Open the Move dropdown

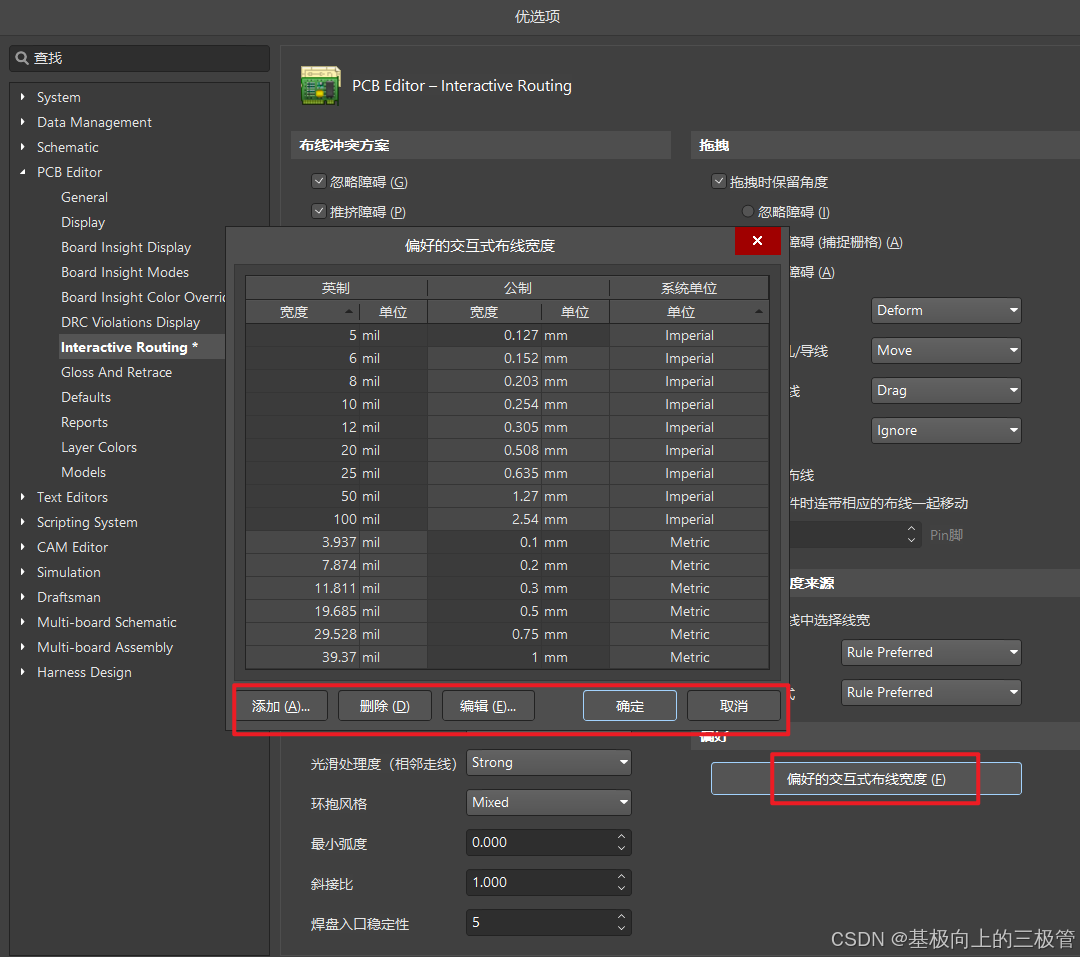(x=946, y=351)
